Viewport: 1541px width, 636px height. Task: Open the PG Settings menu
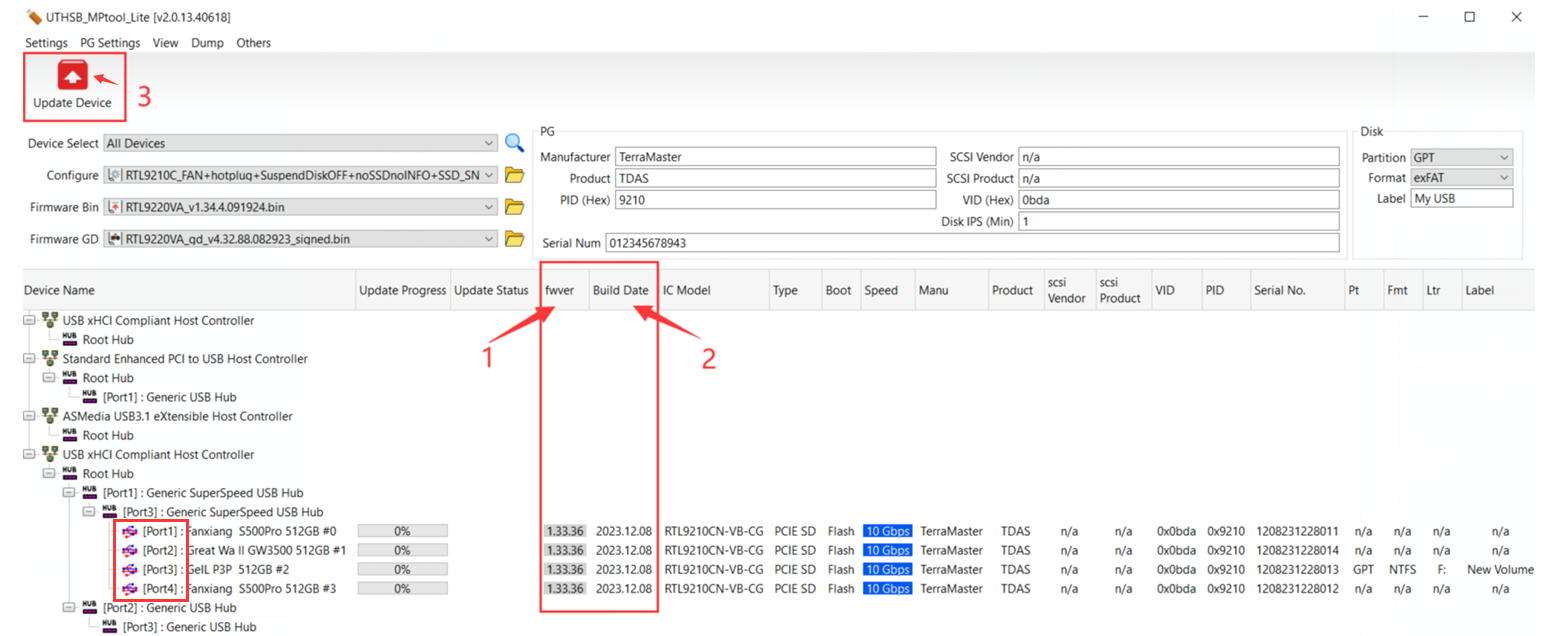[110, 43]
